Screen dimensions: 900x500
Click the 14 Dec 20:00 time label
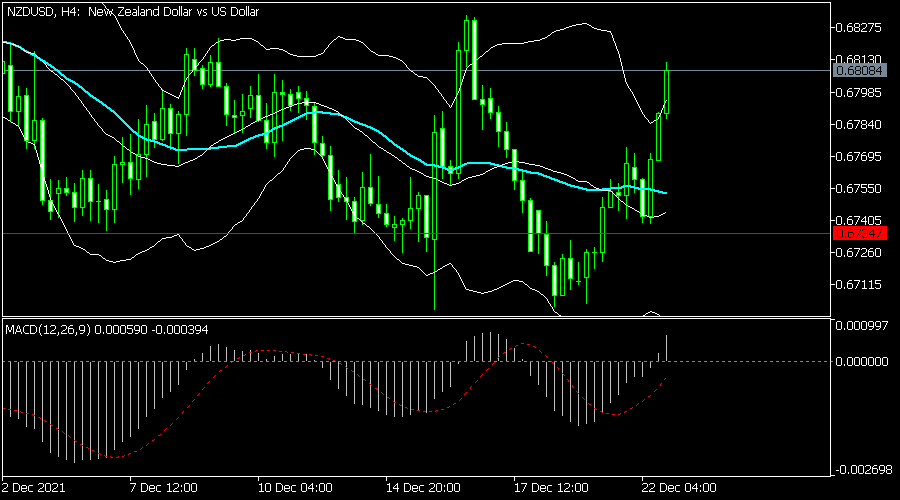click(x=423, y=488)
